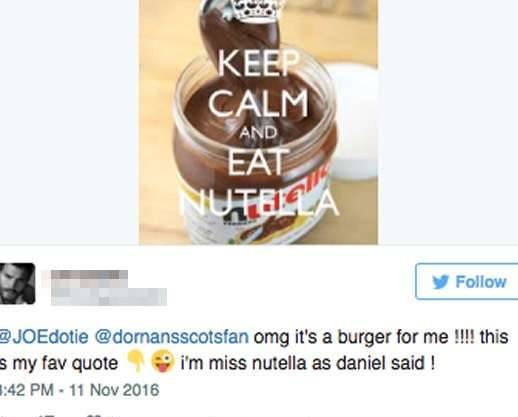Click the blurred username handle
The height and width of the screenshot is (417, 518).
pyautogui.click(x=109, y=296)
